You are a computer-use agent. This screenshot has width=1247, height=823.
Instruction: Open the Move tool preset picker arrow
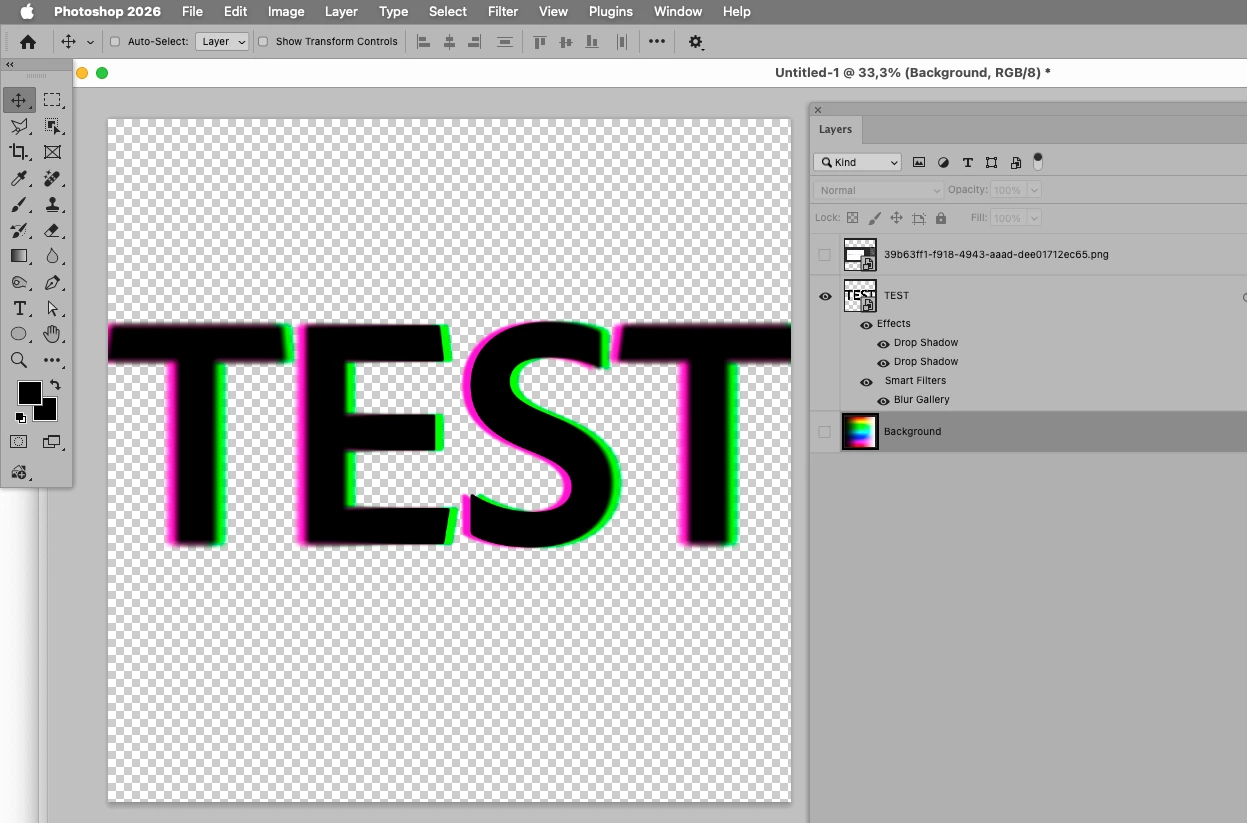90,42
